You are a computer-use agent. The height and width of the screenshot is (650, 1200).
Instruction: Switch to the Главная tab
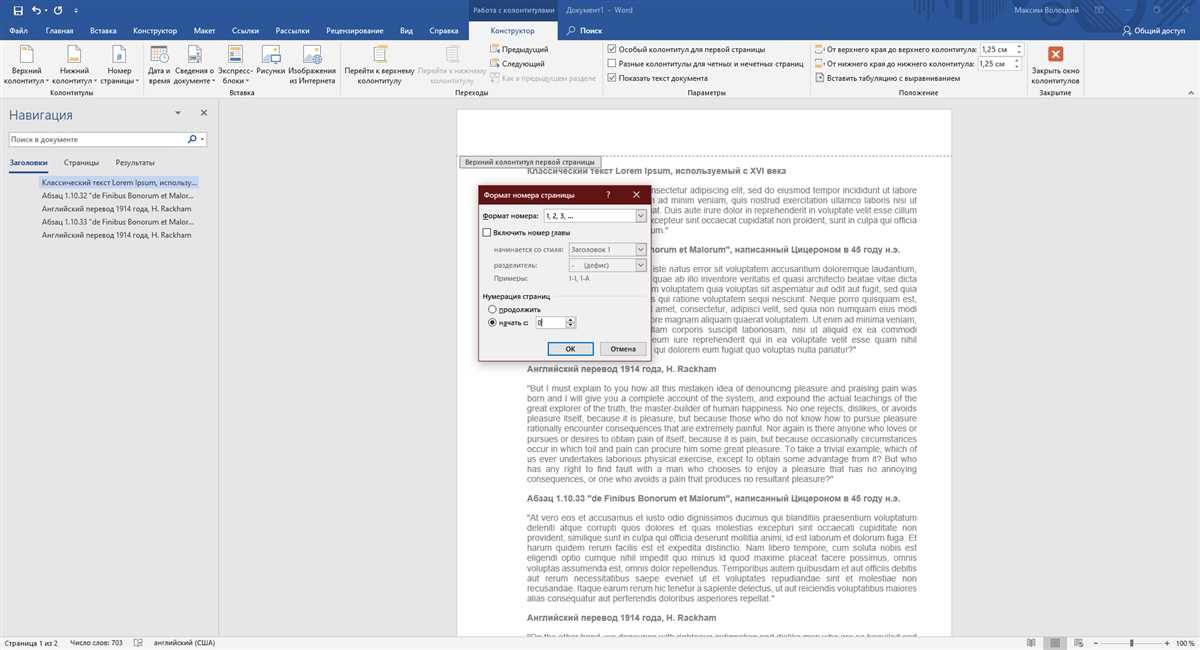pyautogui.click(x=59, y=31)
